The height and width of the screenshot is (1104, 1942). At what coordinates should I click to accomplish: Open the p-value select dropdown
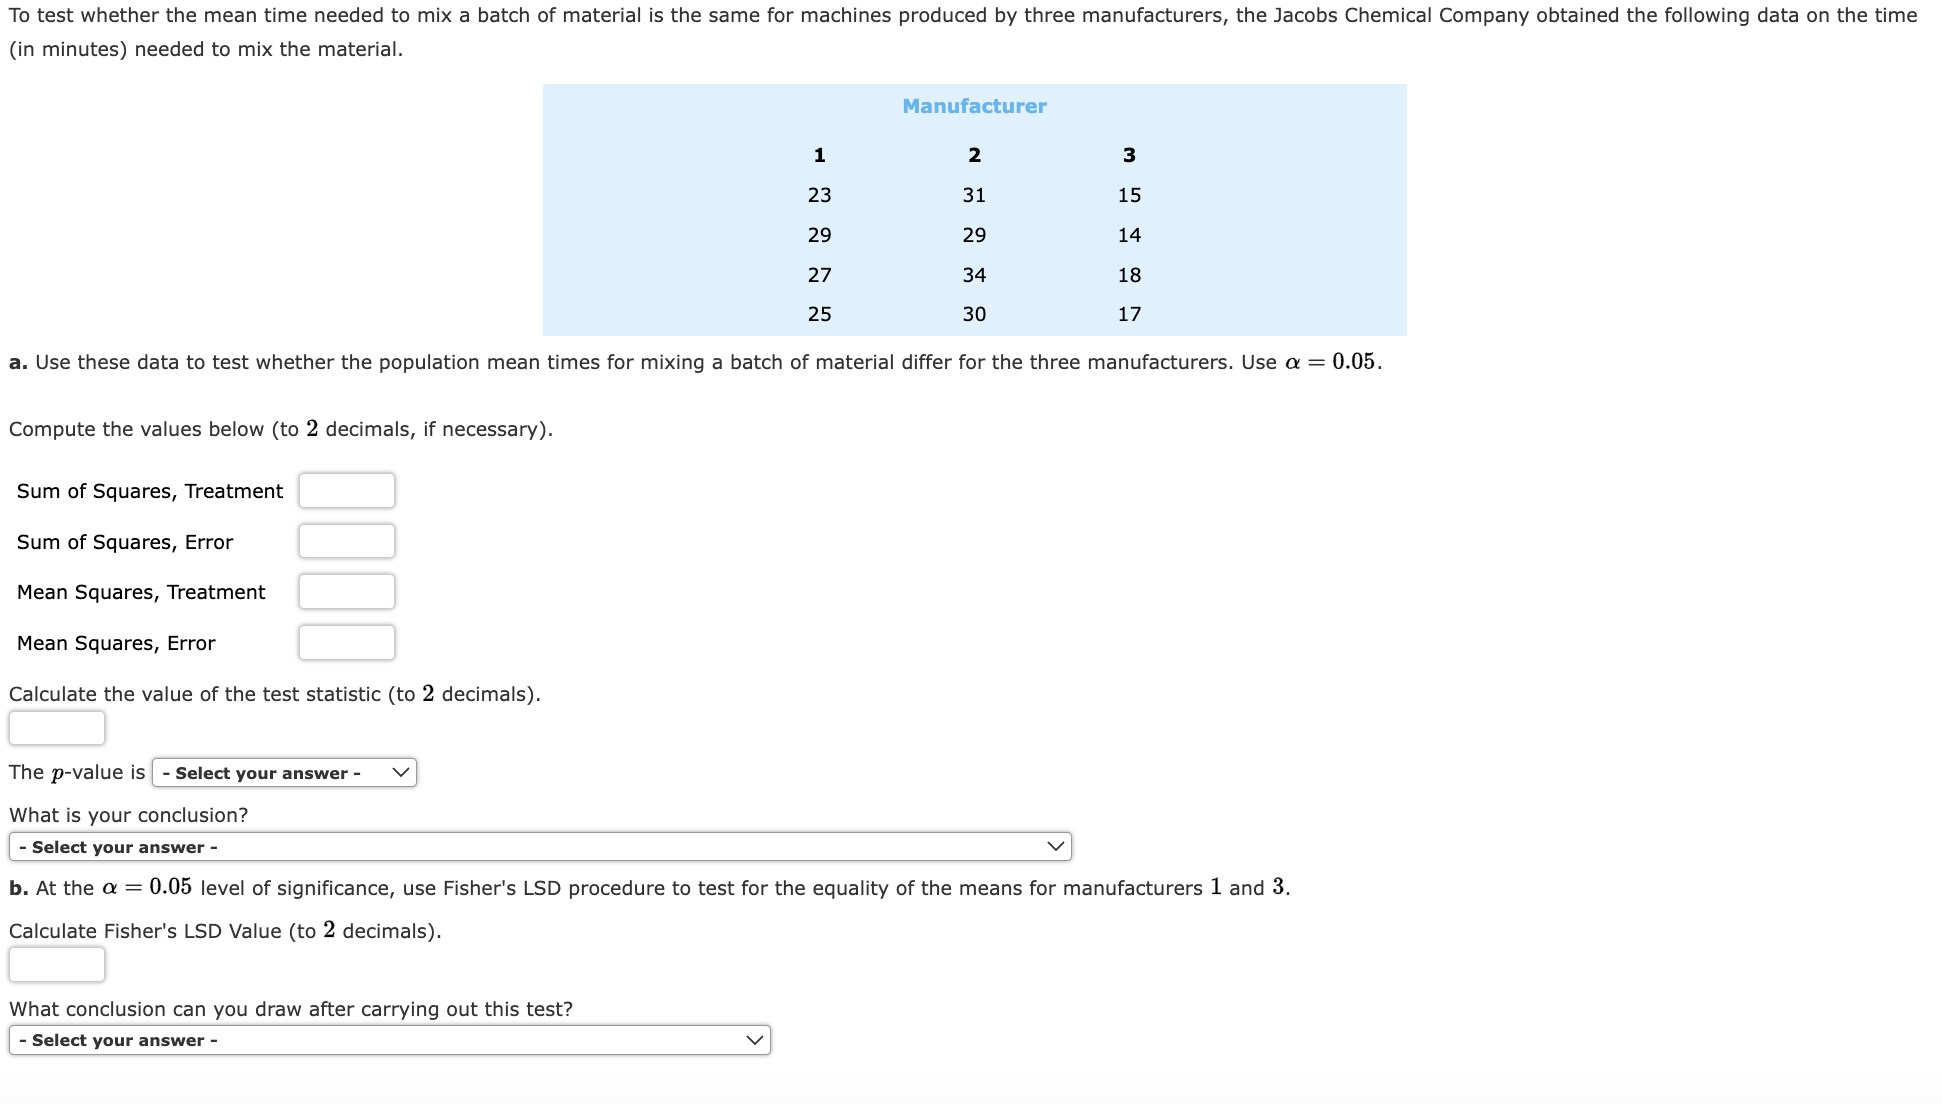click(x=283, y=772)
